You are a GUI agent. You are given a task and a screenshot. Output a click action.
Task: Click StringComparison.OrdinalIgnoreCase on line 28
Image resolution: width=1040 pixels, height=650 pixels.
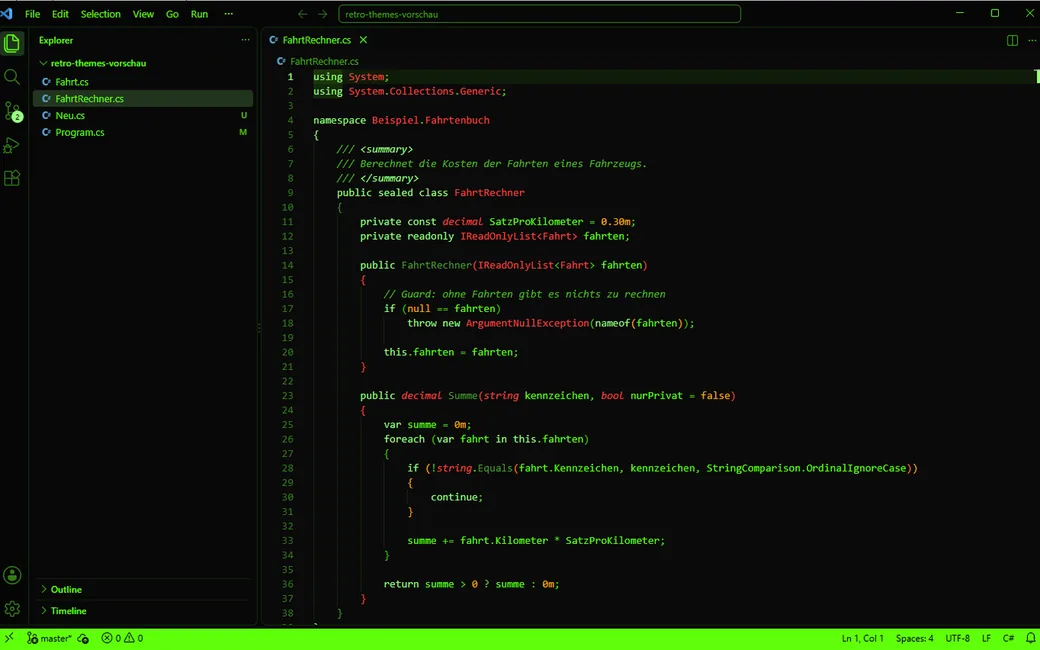click(x=806, y=468)
